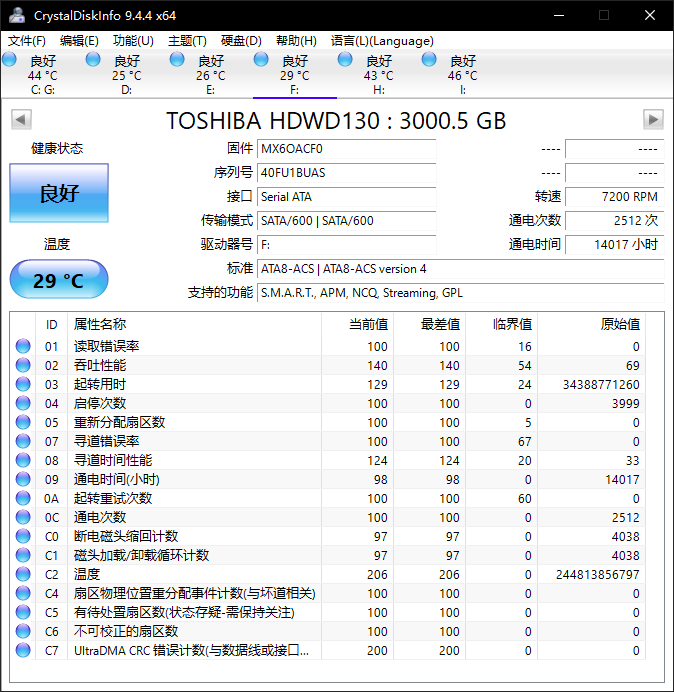Click status orb of attribute 03 起转用时

[23, 384]
